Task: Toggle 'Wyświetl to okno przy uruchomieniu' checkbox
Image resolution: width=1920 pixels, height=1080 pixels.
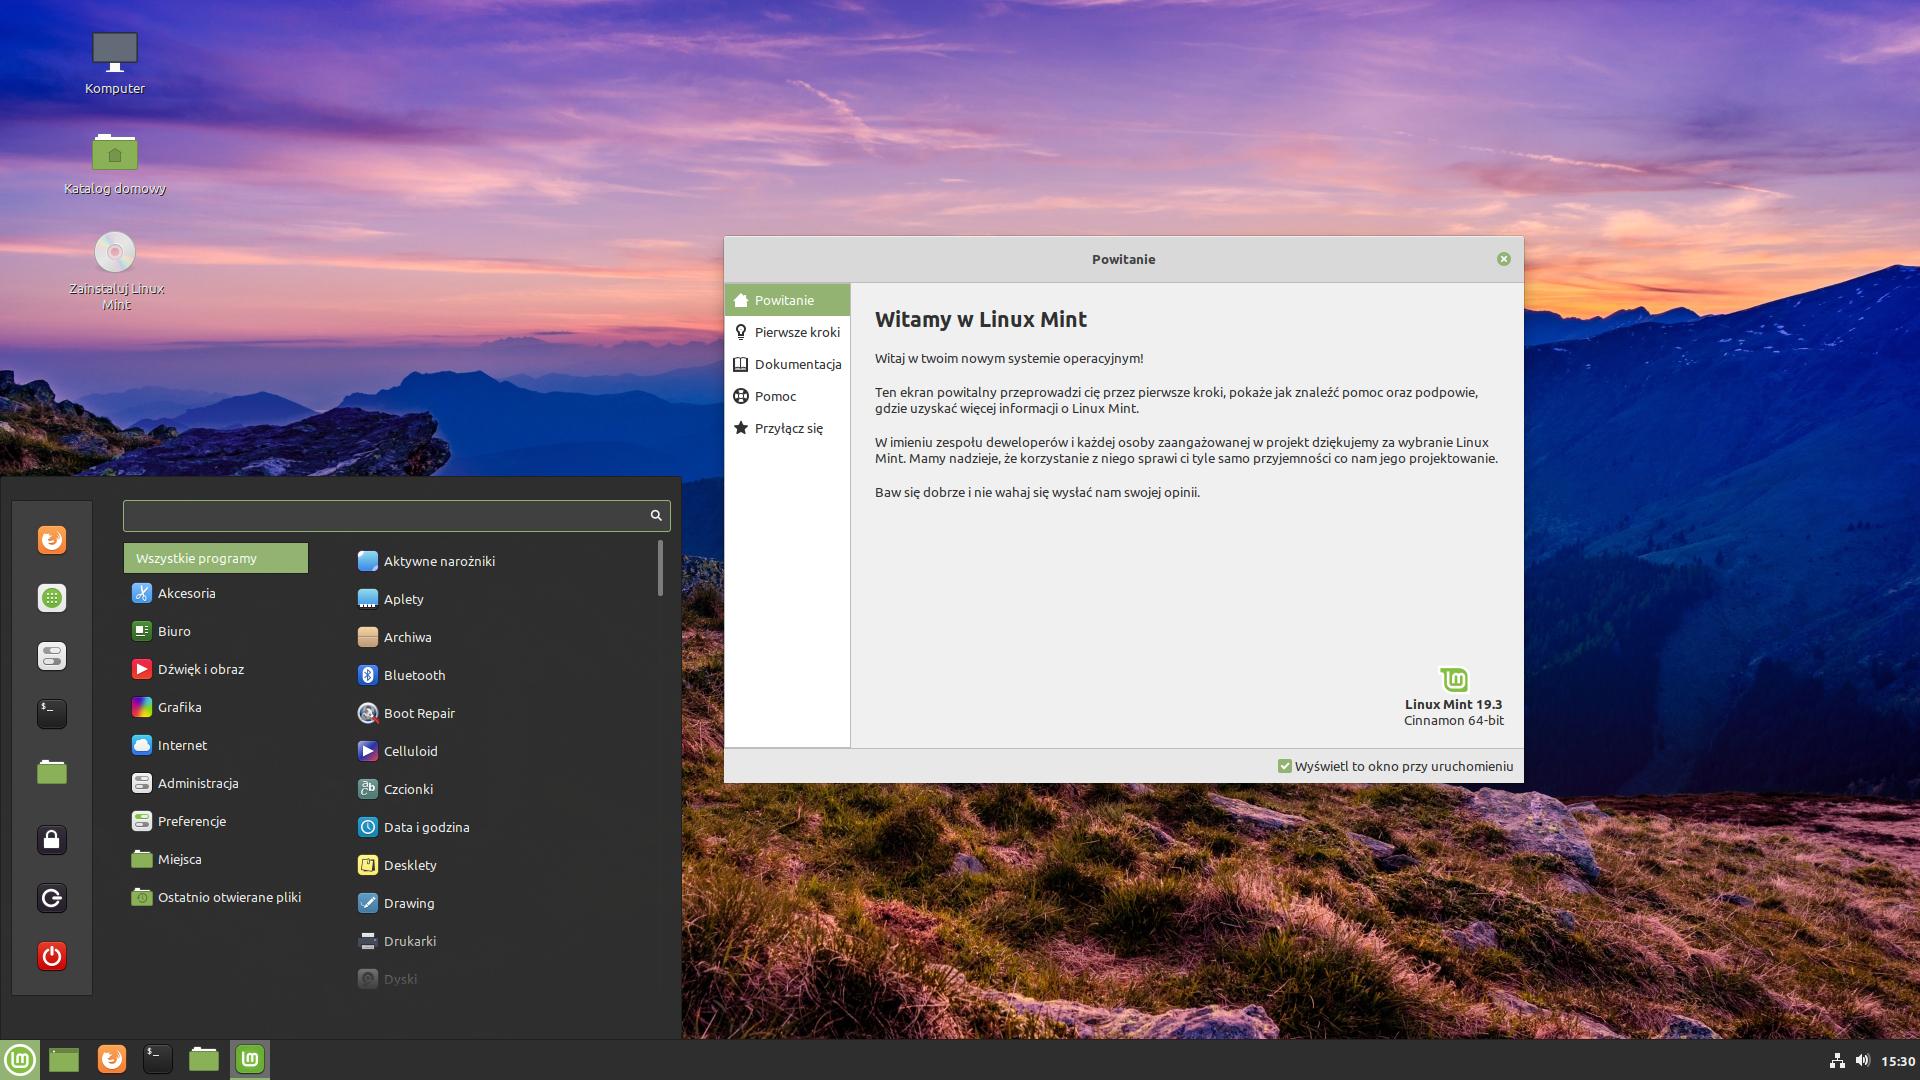Action: 1285,766
